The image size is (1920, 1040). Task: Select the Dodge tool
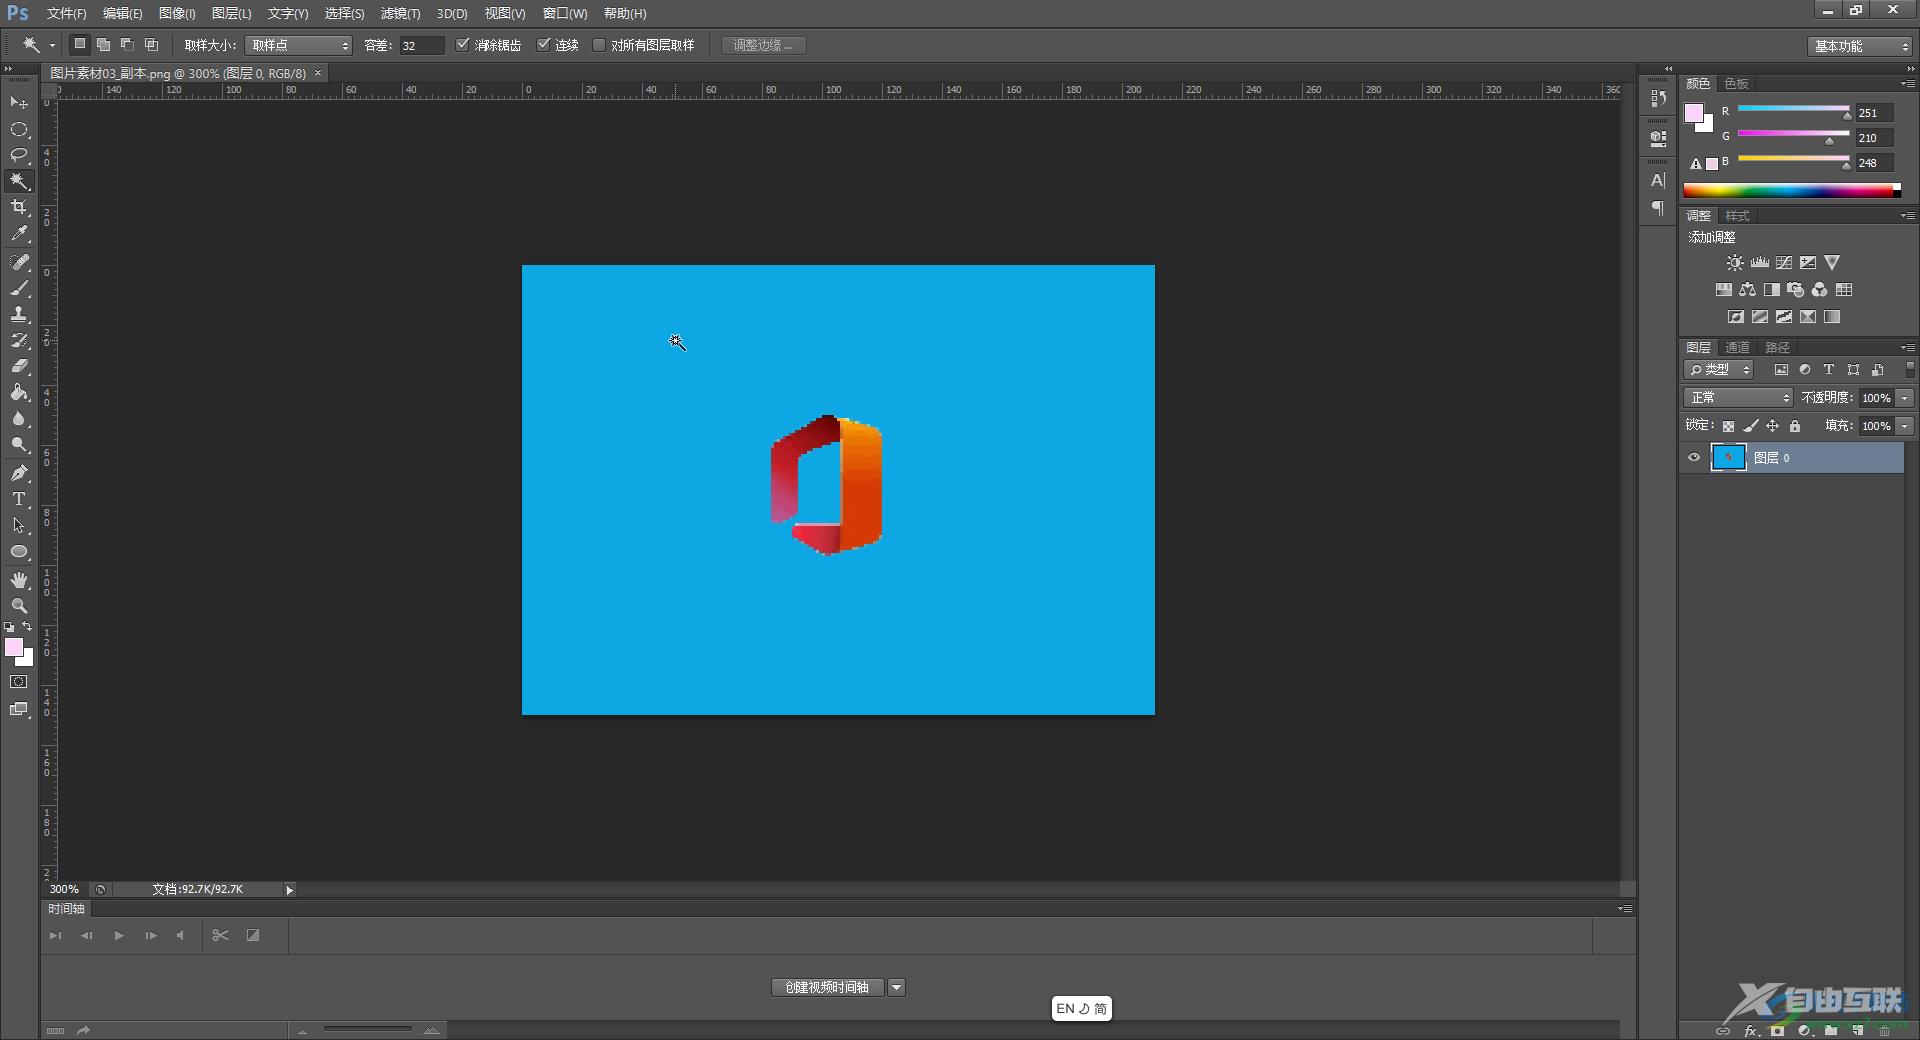(x=18, y=444)
